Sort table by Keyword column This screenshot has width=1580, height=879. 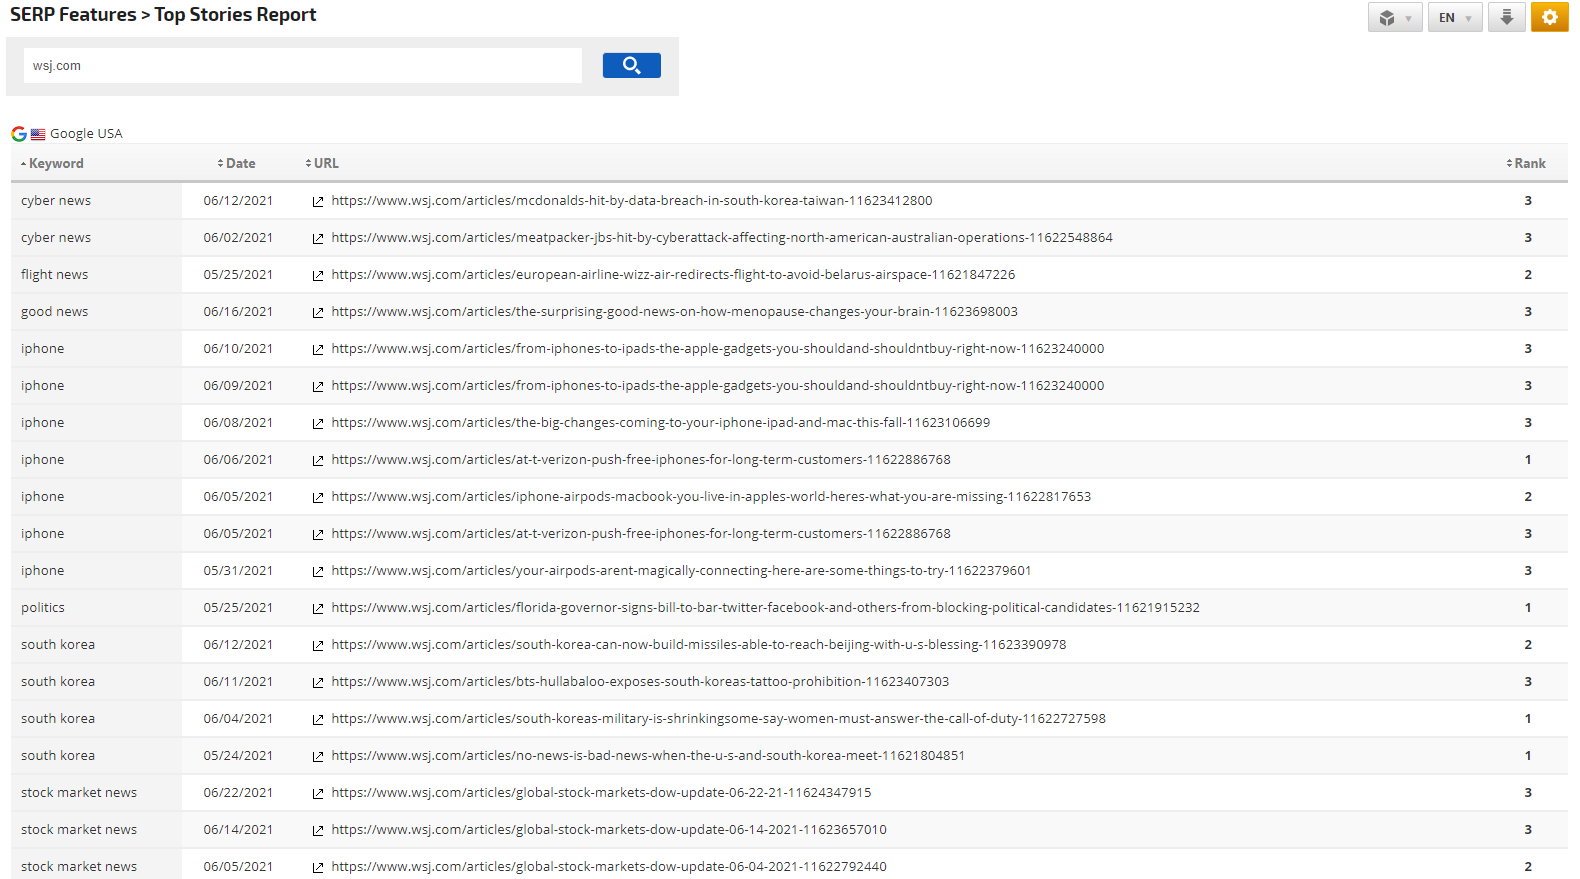pos(55,164)
